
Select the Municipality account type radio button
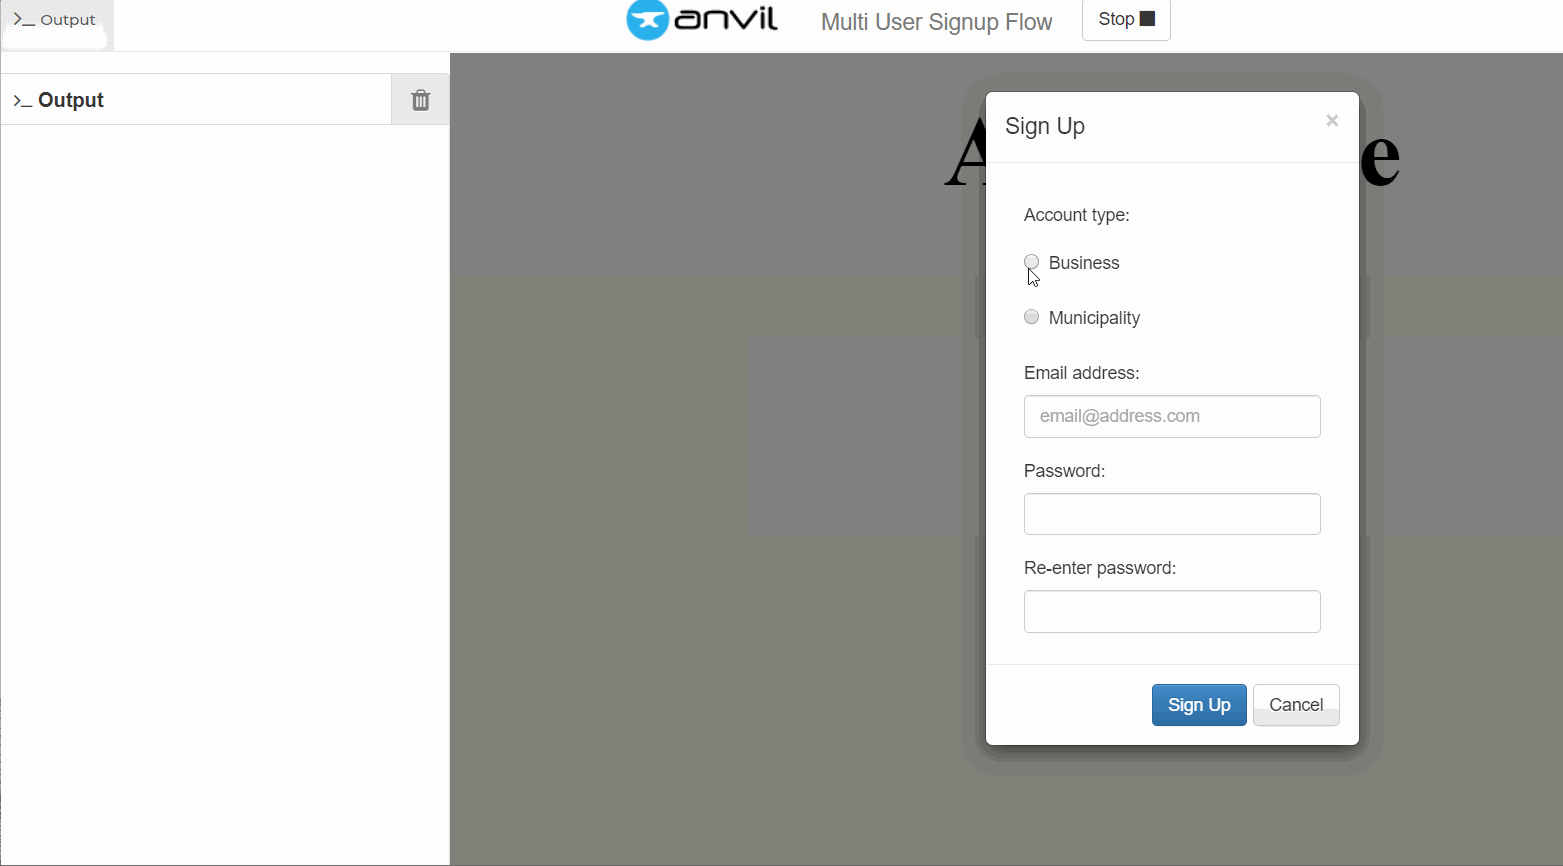tap(1031, 317)
